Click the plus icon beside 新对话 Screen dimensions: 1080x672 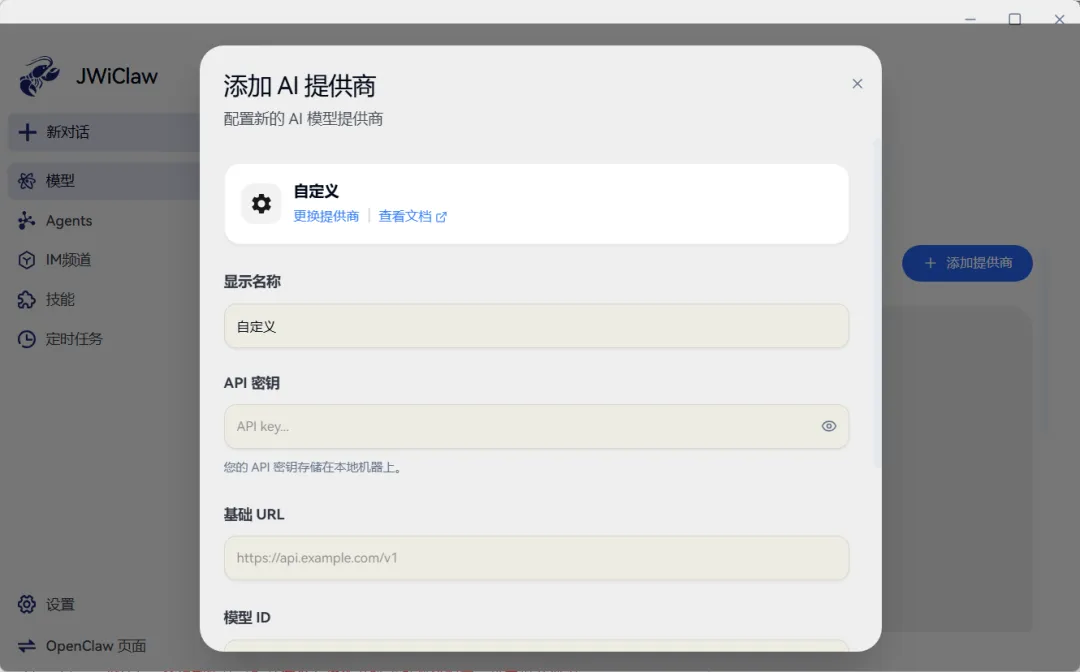click(x=27, y=132)
